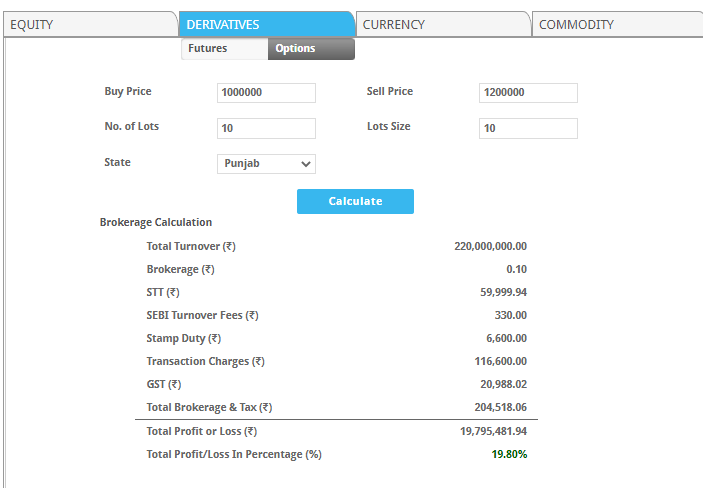Click the STT value 59,999.94
This screenshot has height=488, width=703.
(x=503, y=292)
